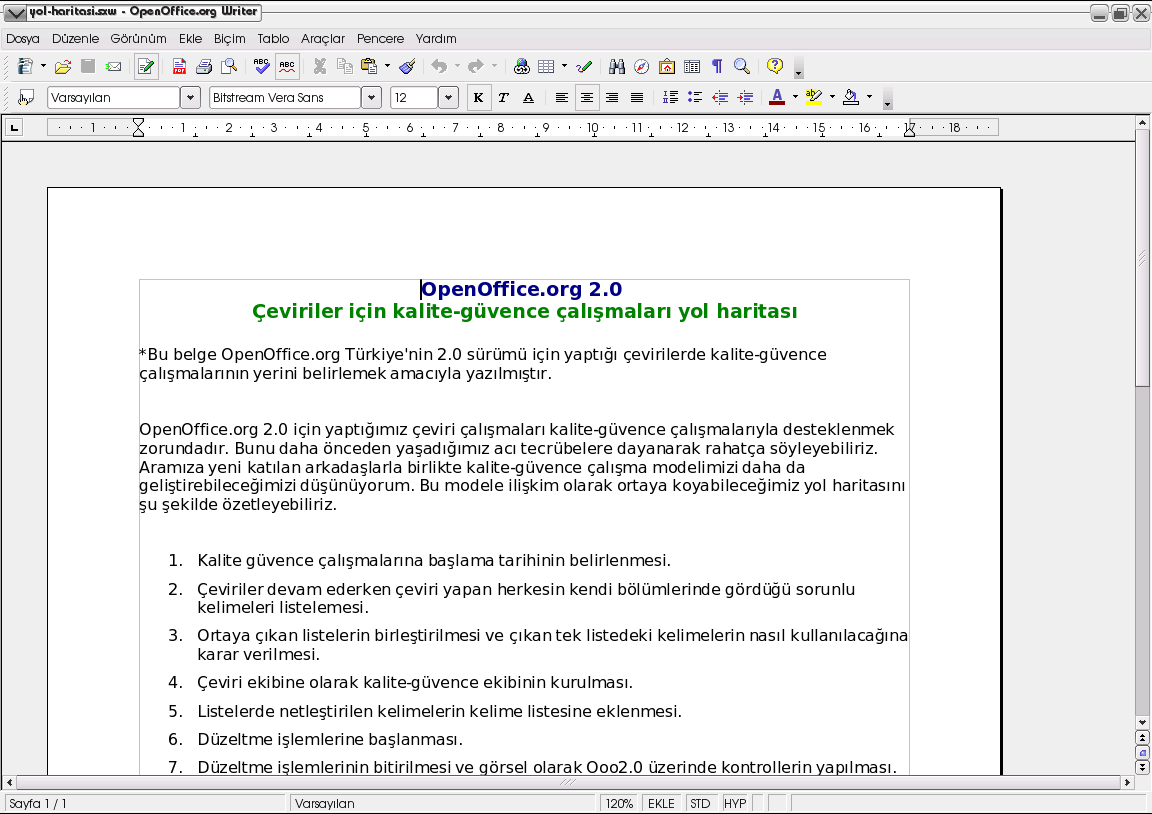
Task: Open the Görünüm menu
Action: click(x=138, y=39)
